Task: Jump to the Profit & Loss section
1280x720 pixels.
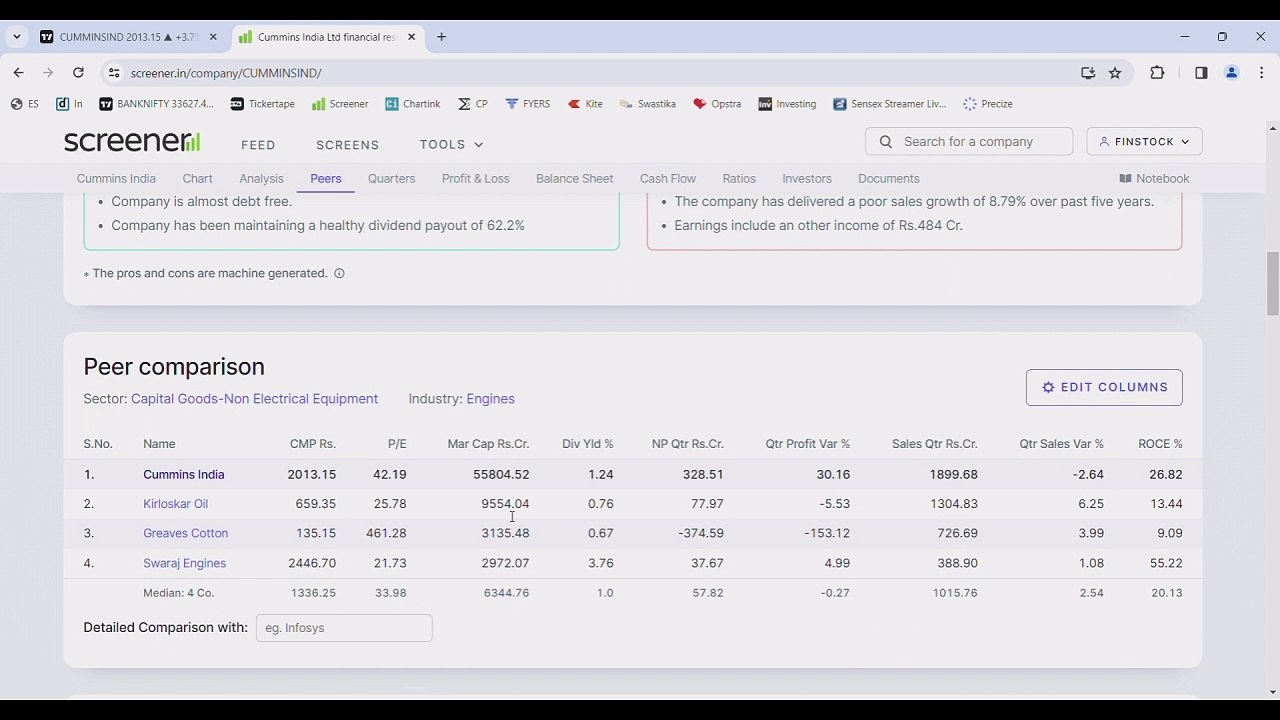Action: 476,178
